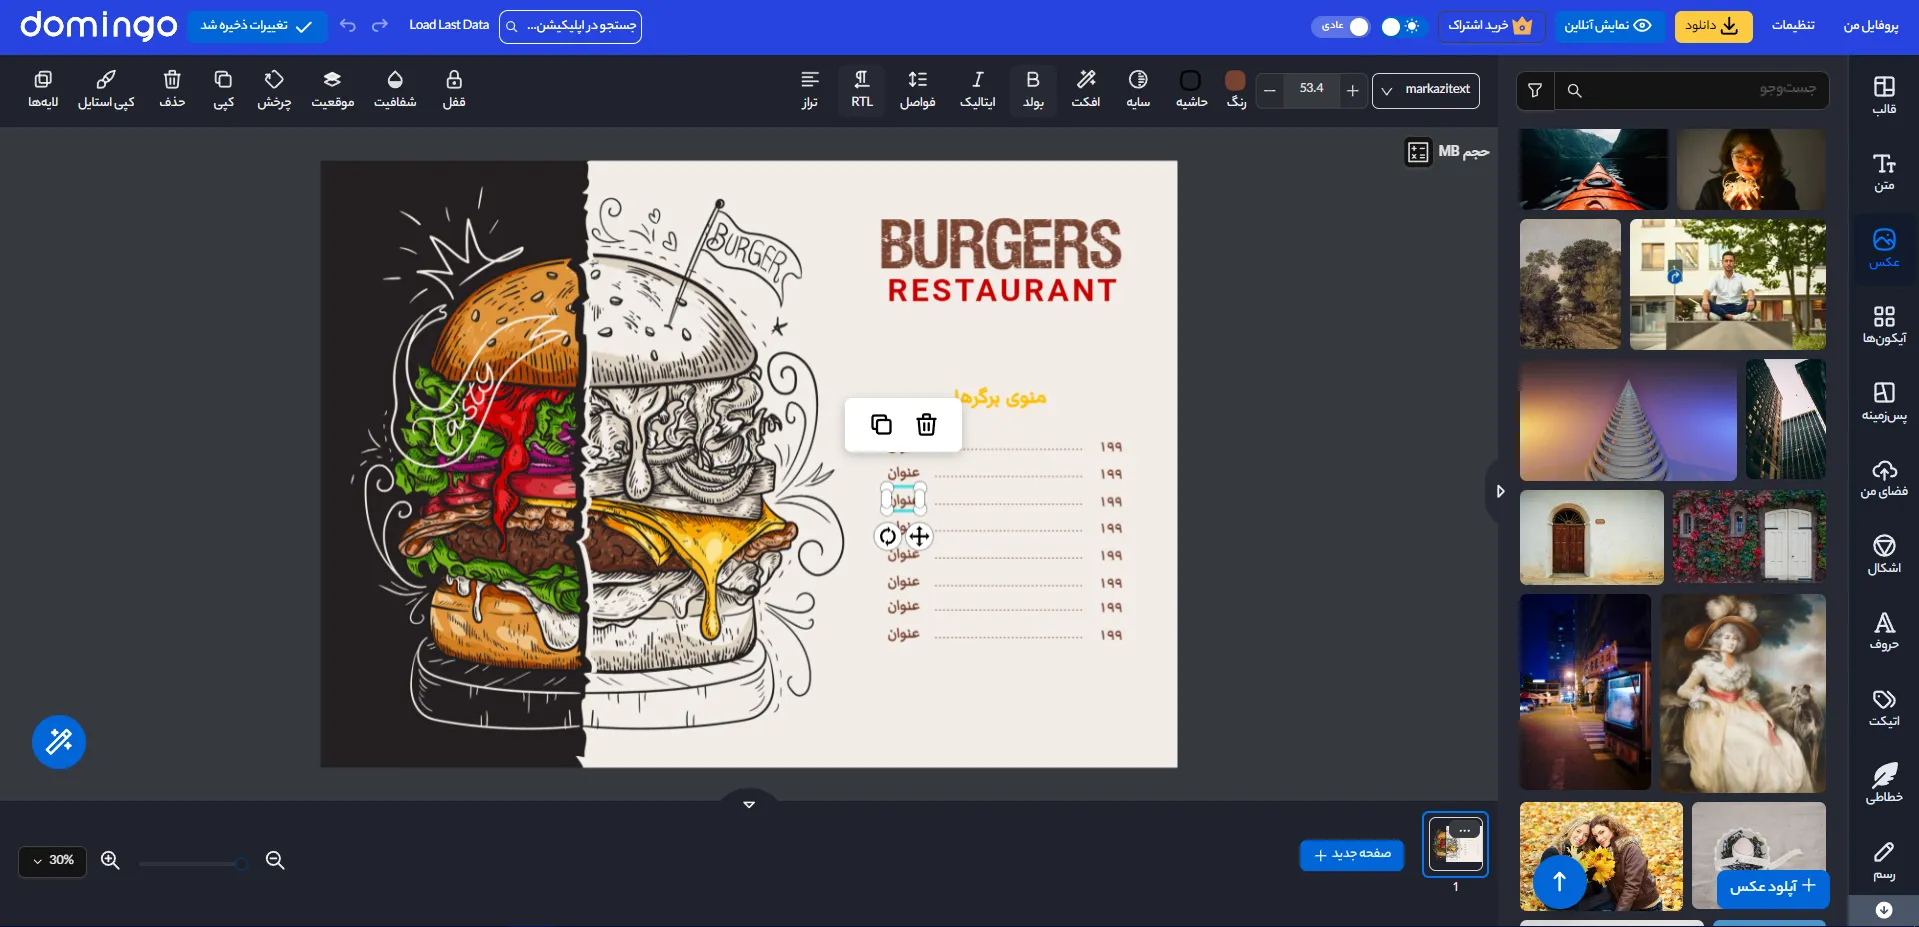This screenshot has width=1919, height=927.
Task: Click online preview (نمایش آنلاین) button
Action: (x=1608, y=26)
